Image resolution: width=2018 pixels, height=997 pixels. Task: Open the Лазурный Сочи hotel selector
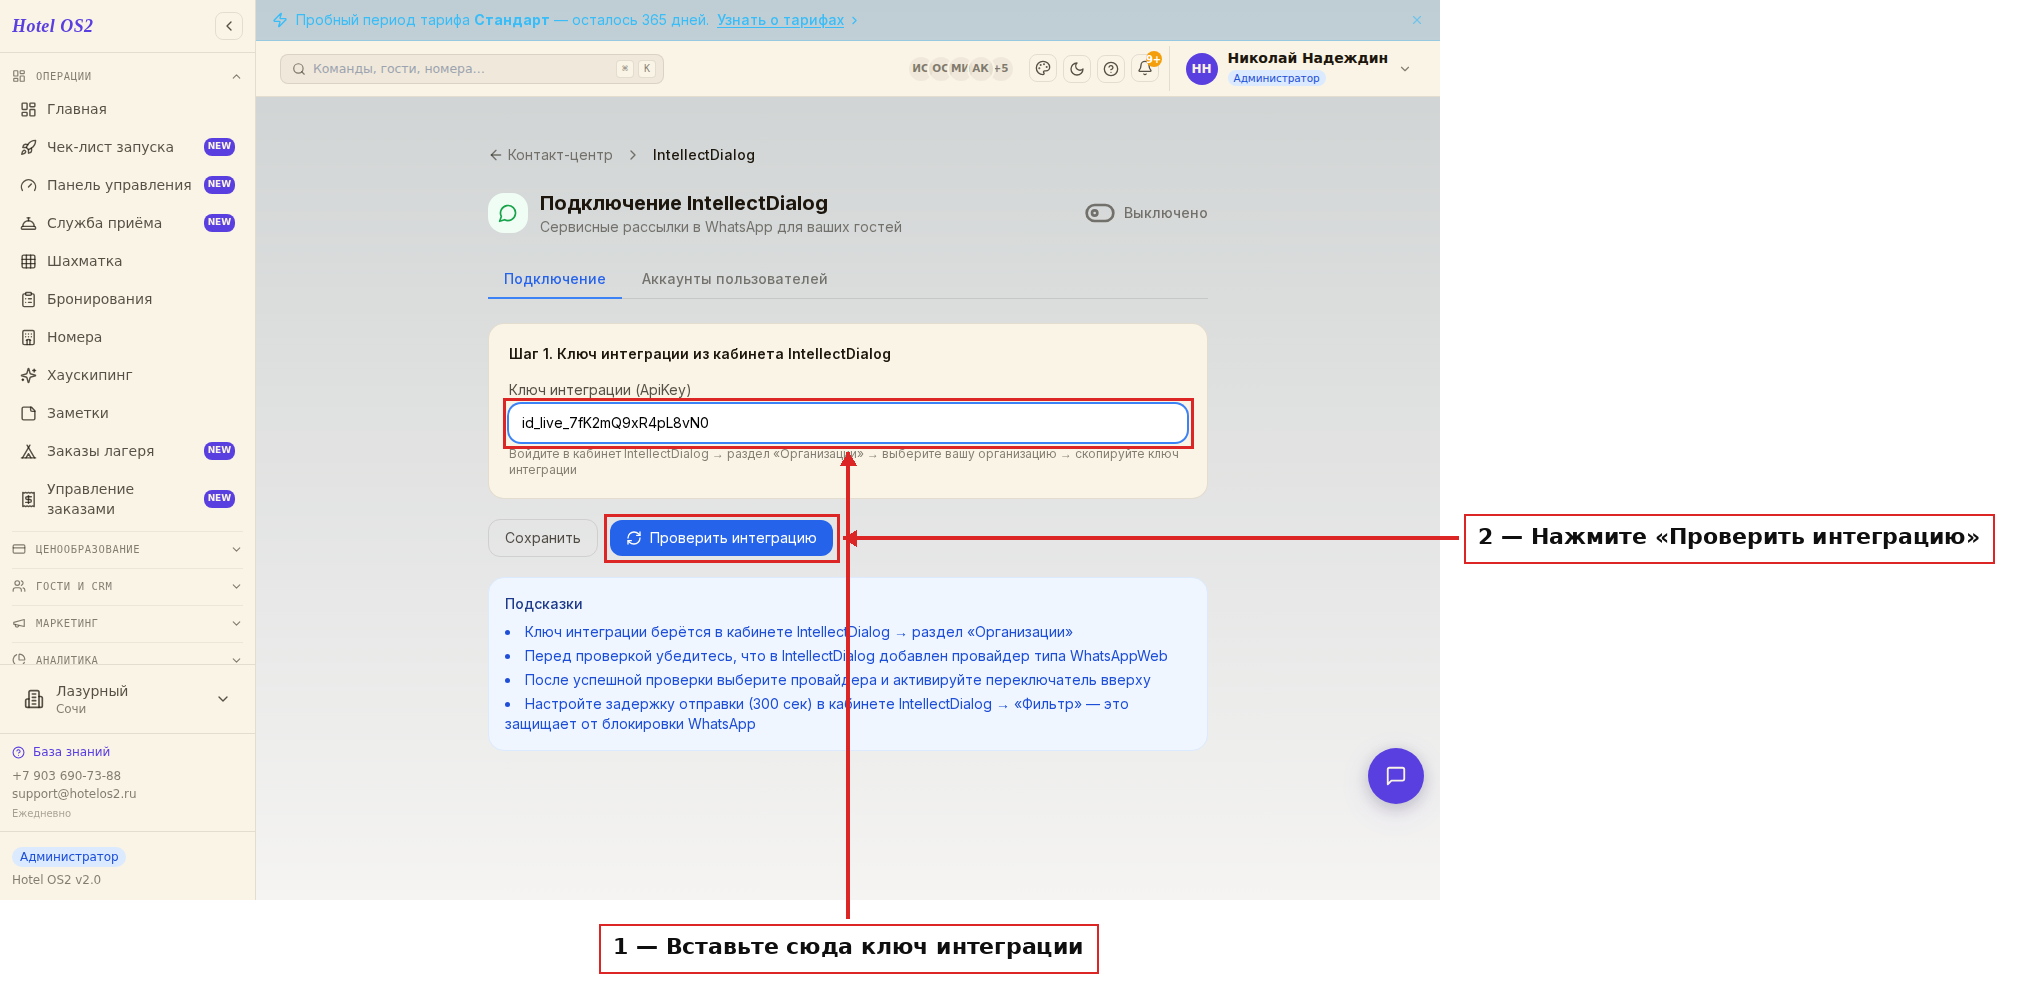[x=127, y=699]
